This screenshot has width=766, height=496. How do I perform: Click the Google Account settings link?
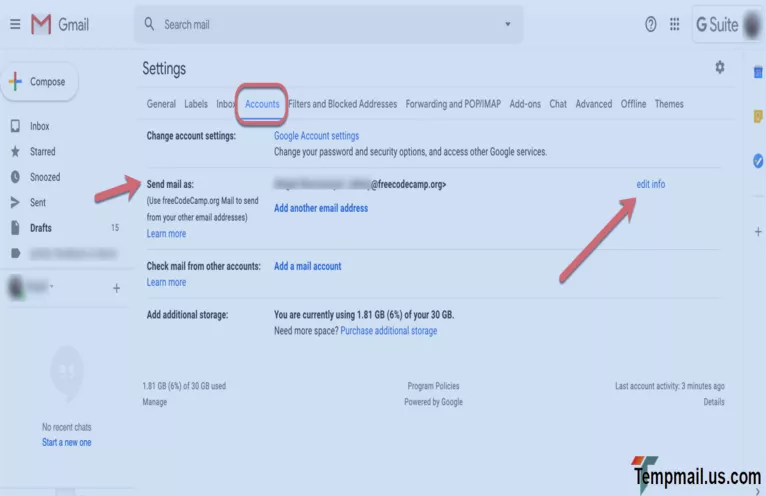click(316, 136)
